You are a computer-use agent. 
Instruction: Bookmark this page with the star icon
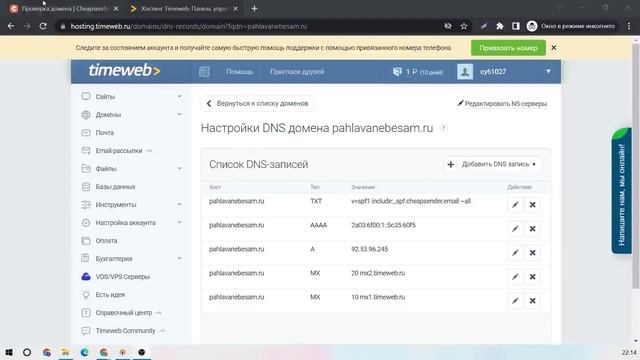[x=464, y=26]
